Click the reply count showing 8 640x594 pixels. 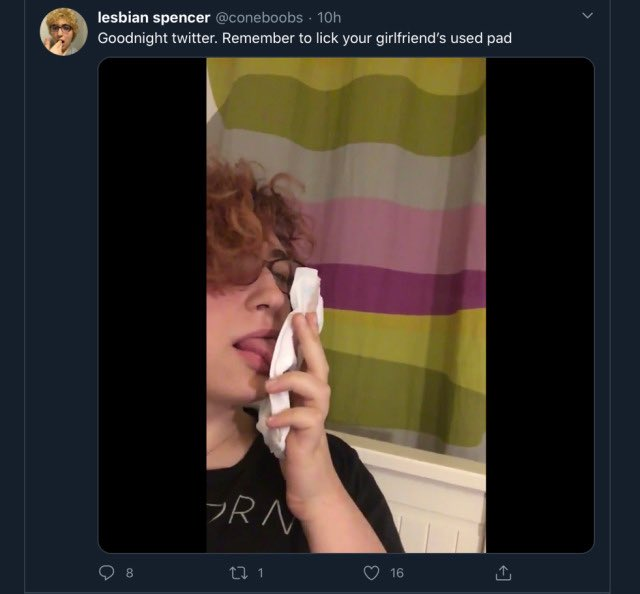point(129,573)
